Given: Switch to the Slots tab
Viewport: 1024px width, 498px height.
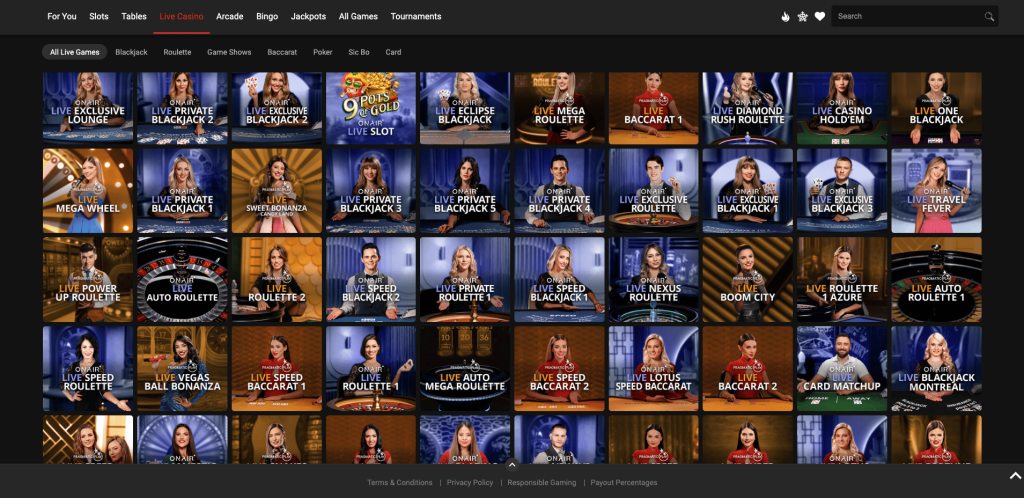Looking at the screenshot, I should click(x=99, y=17).
